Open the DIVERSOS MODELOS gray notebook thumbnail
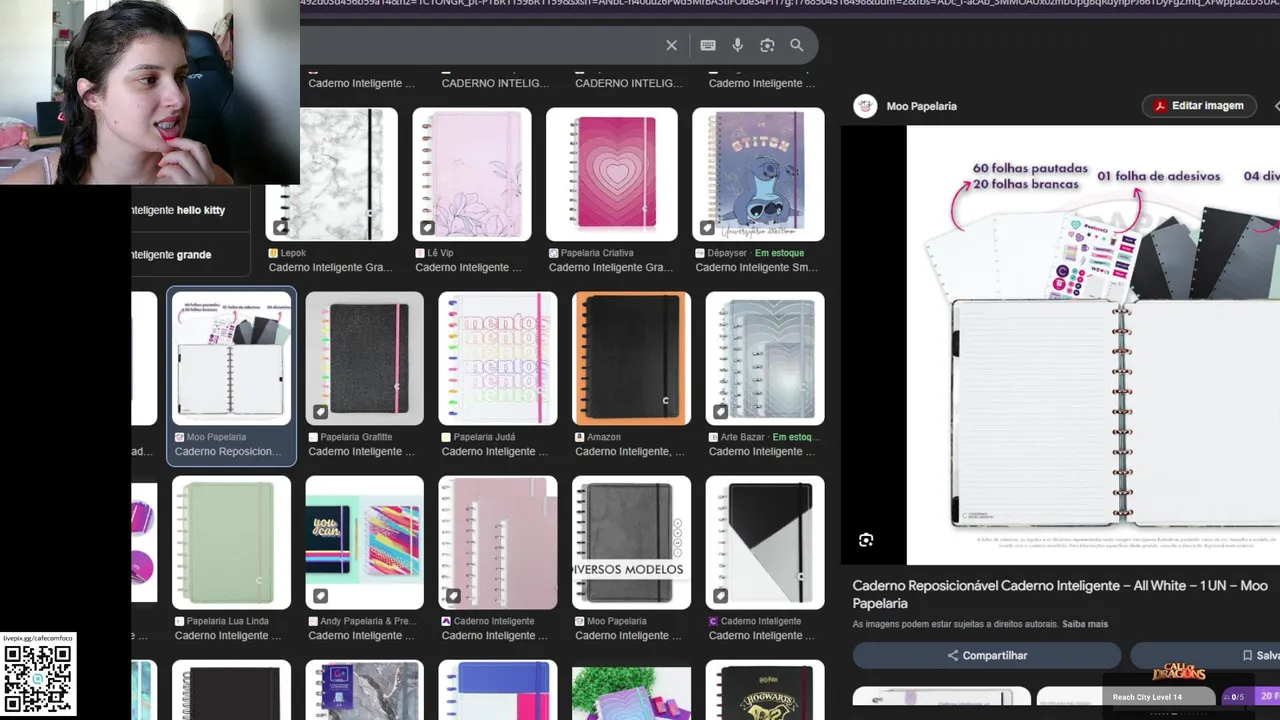1280x720 pixels. [x=631, y=542]
